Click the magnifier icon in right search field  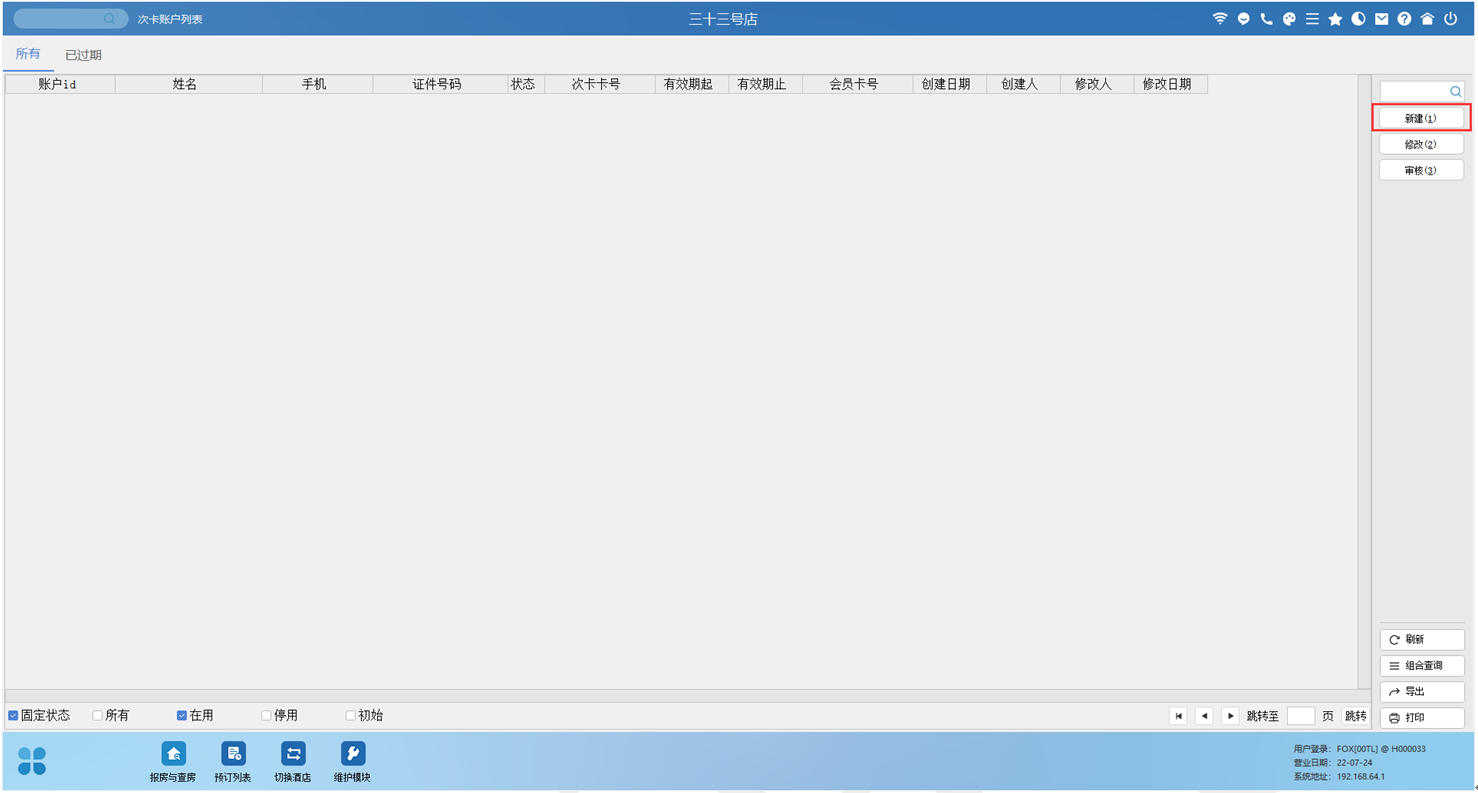tap(1455, 92)
